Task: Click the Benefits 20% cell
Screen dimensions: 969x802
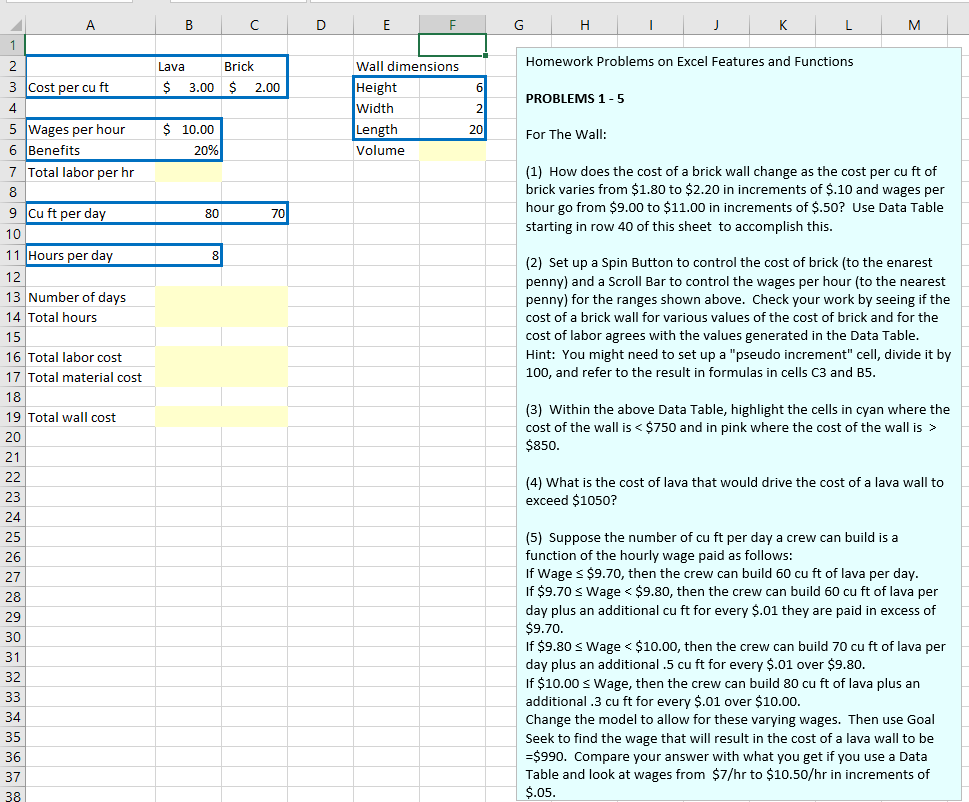Action: 188,150
